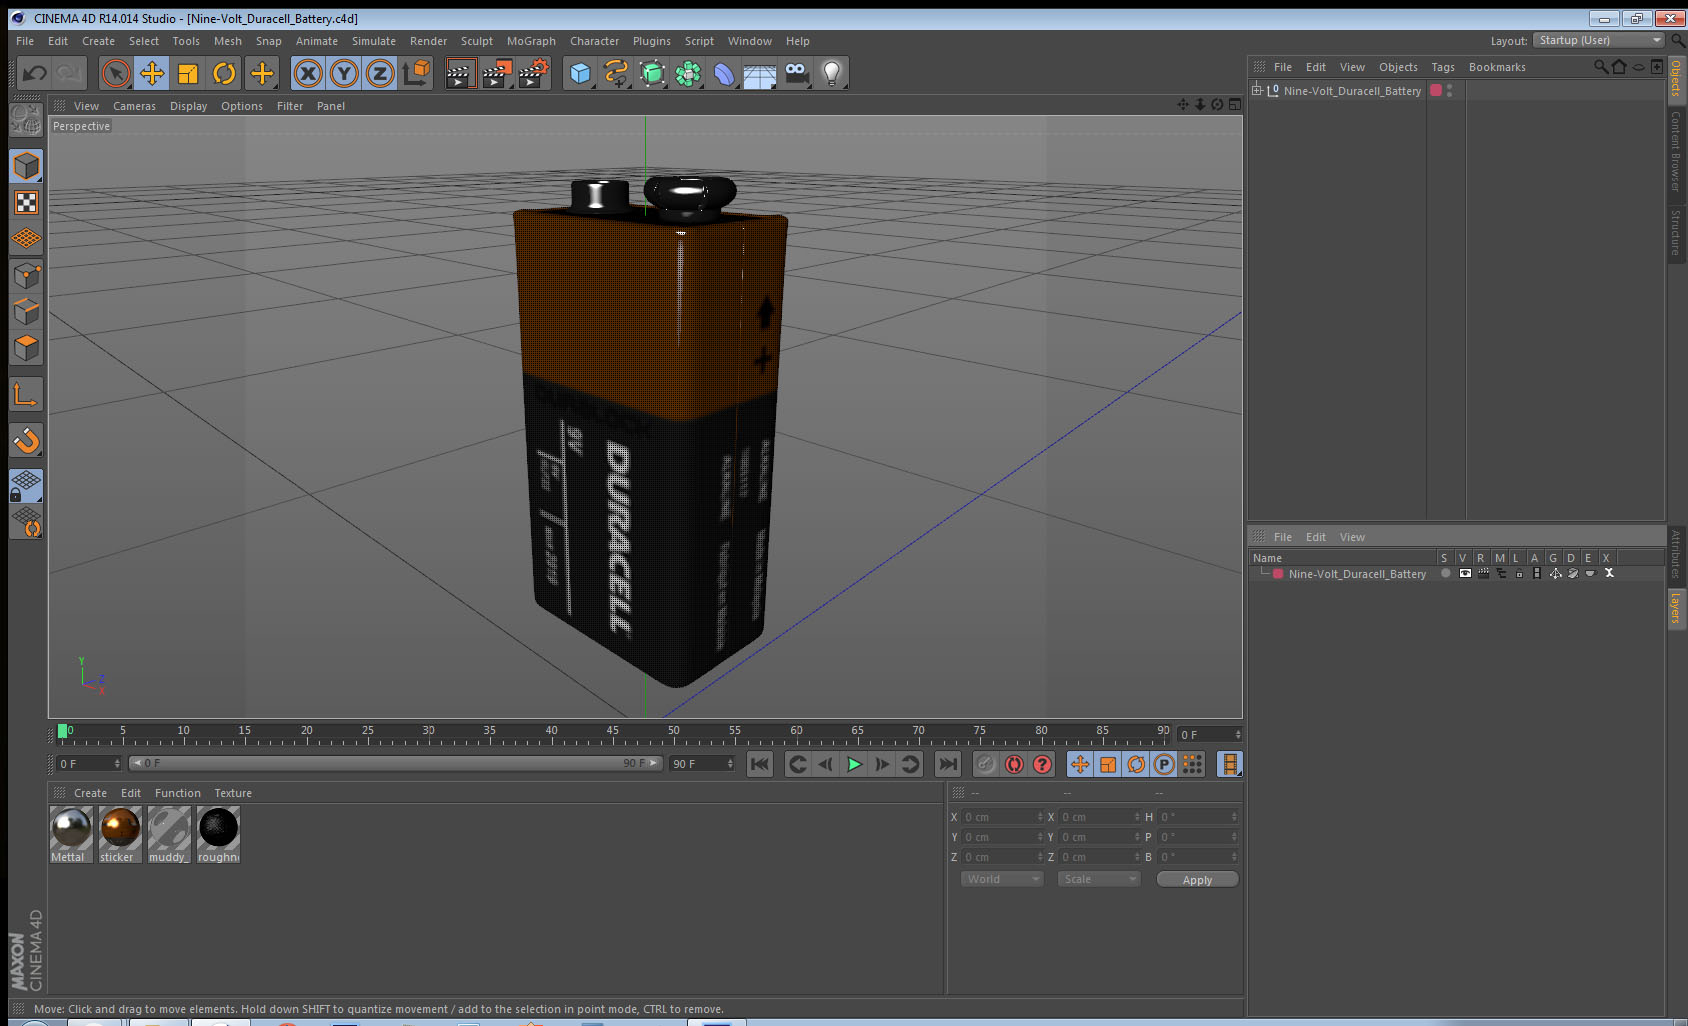
Task: Toggle Position keyframe recording icon
Action: [1080, 764]
